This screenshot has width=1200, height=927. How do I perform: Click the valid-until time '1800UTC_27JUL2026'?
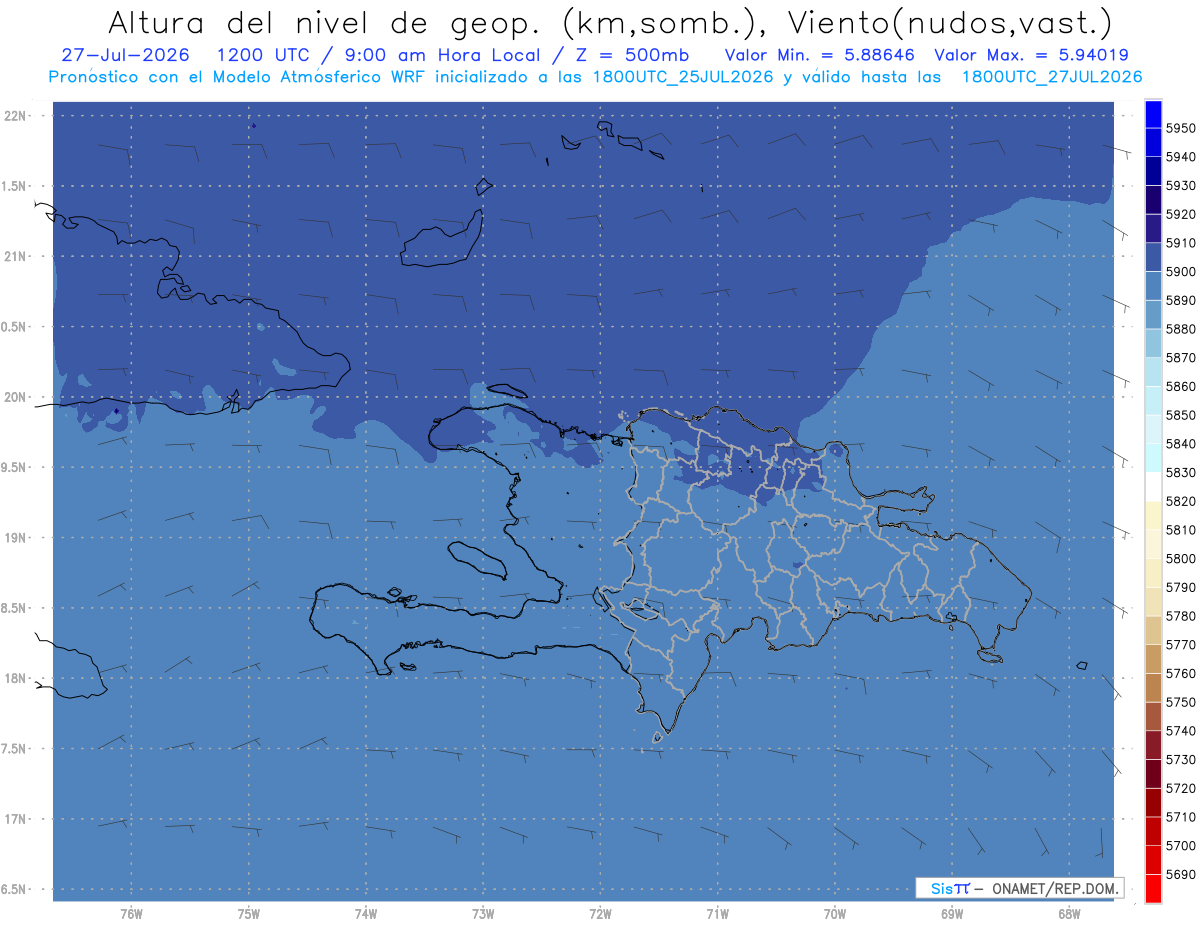[1052, 77]
